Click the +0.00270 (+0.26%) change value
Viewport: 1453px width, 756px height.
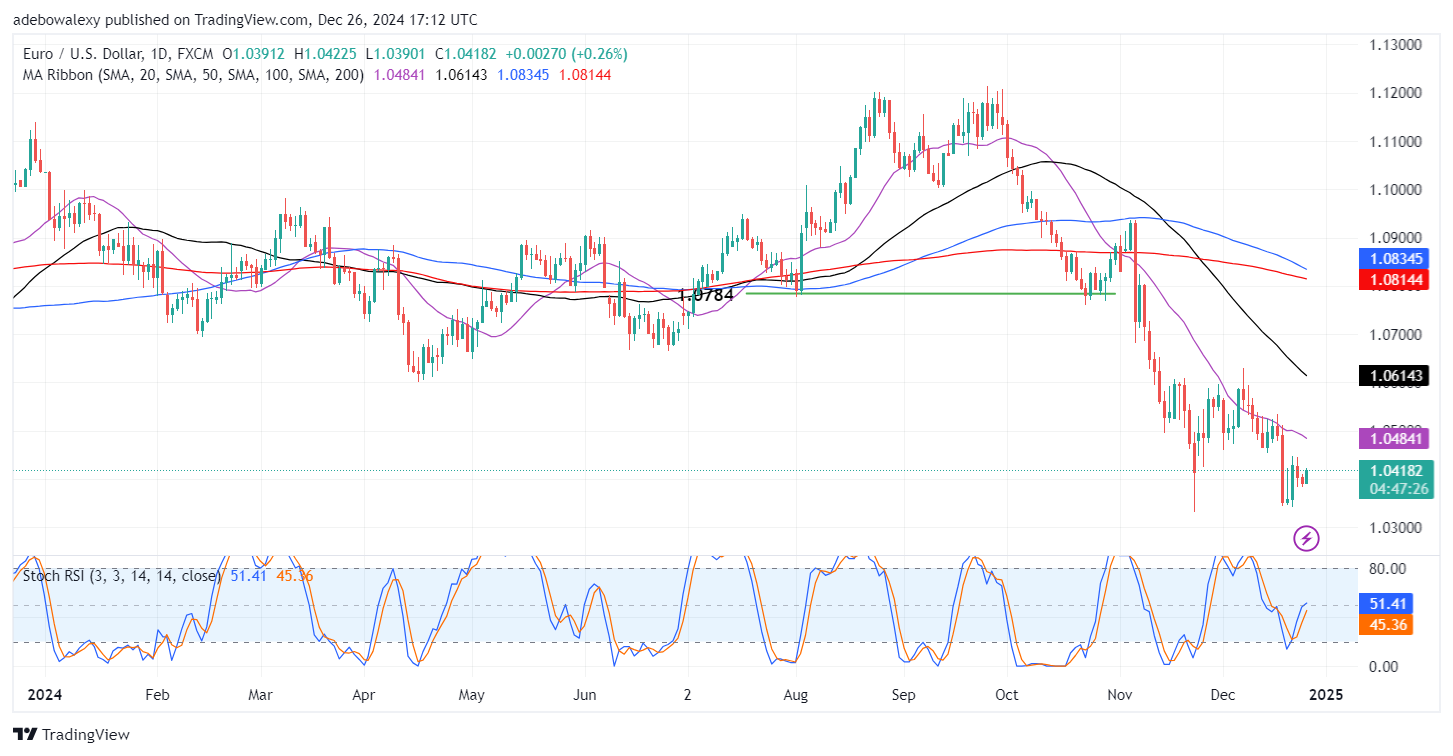pos(568,54)
